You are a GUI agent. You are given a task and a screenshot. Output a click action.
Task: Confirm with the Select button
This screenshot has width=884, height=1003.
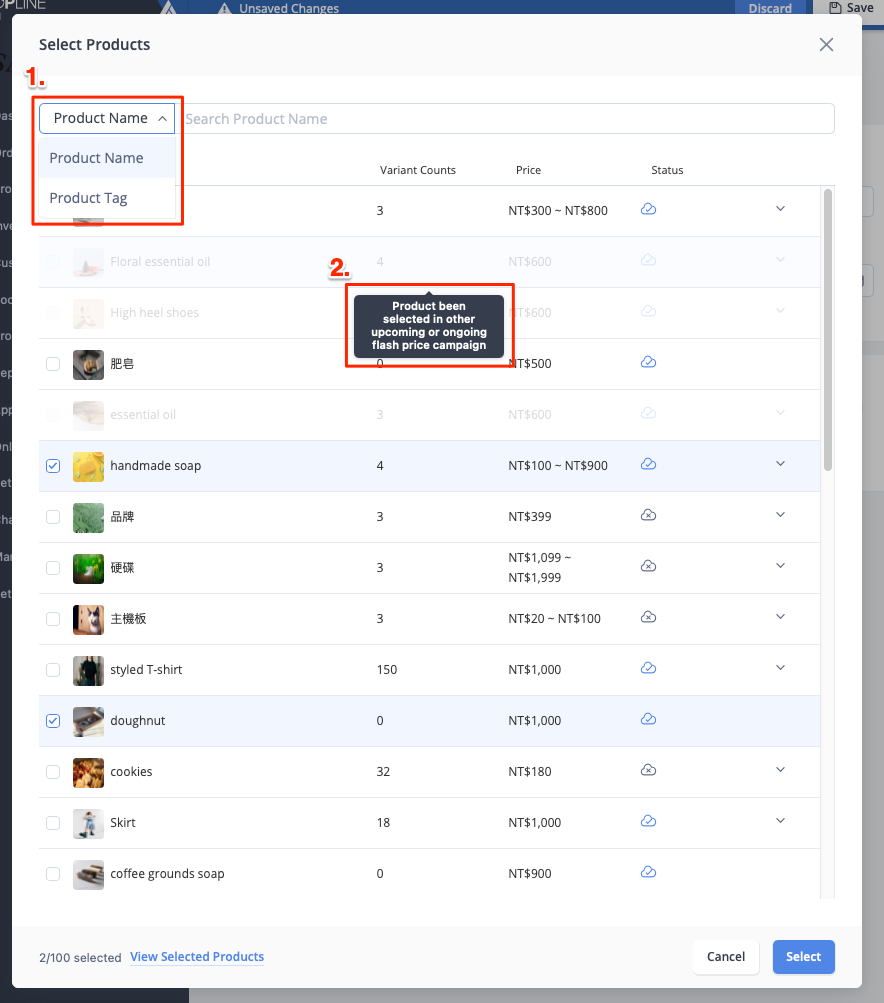point(803,957)
